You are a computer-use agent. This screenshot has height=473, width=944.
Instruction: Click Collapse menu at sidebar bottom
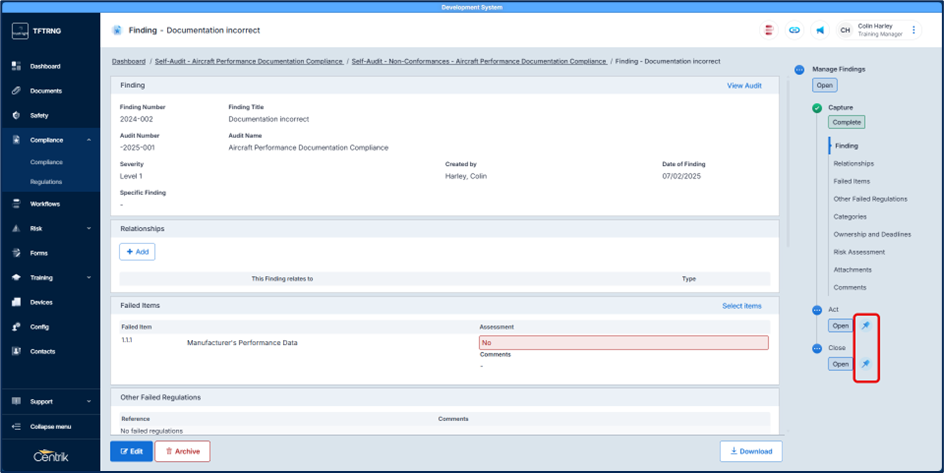[x=50, y=426]
